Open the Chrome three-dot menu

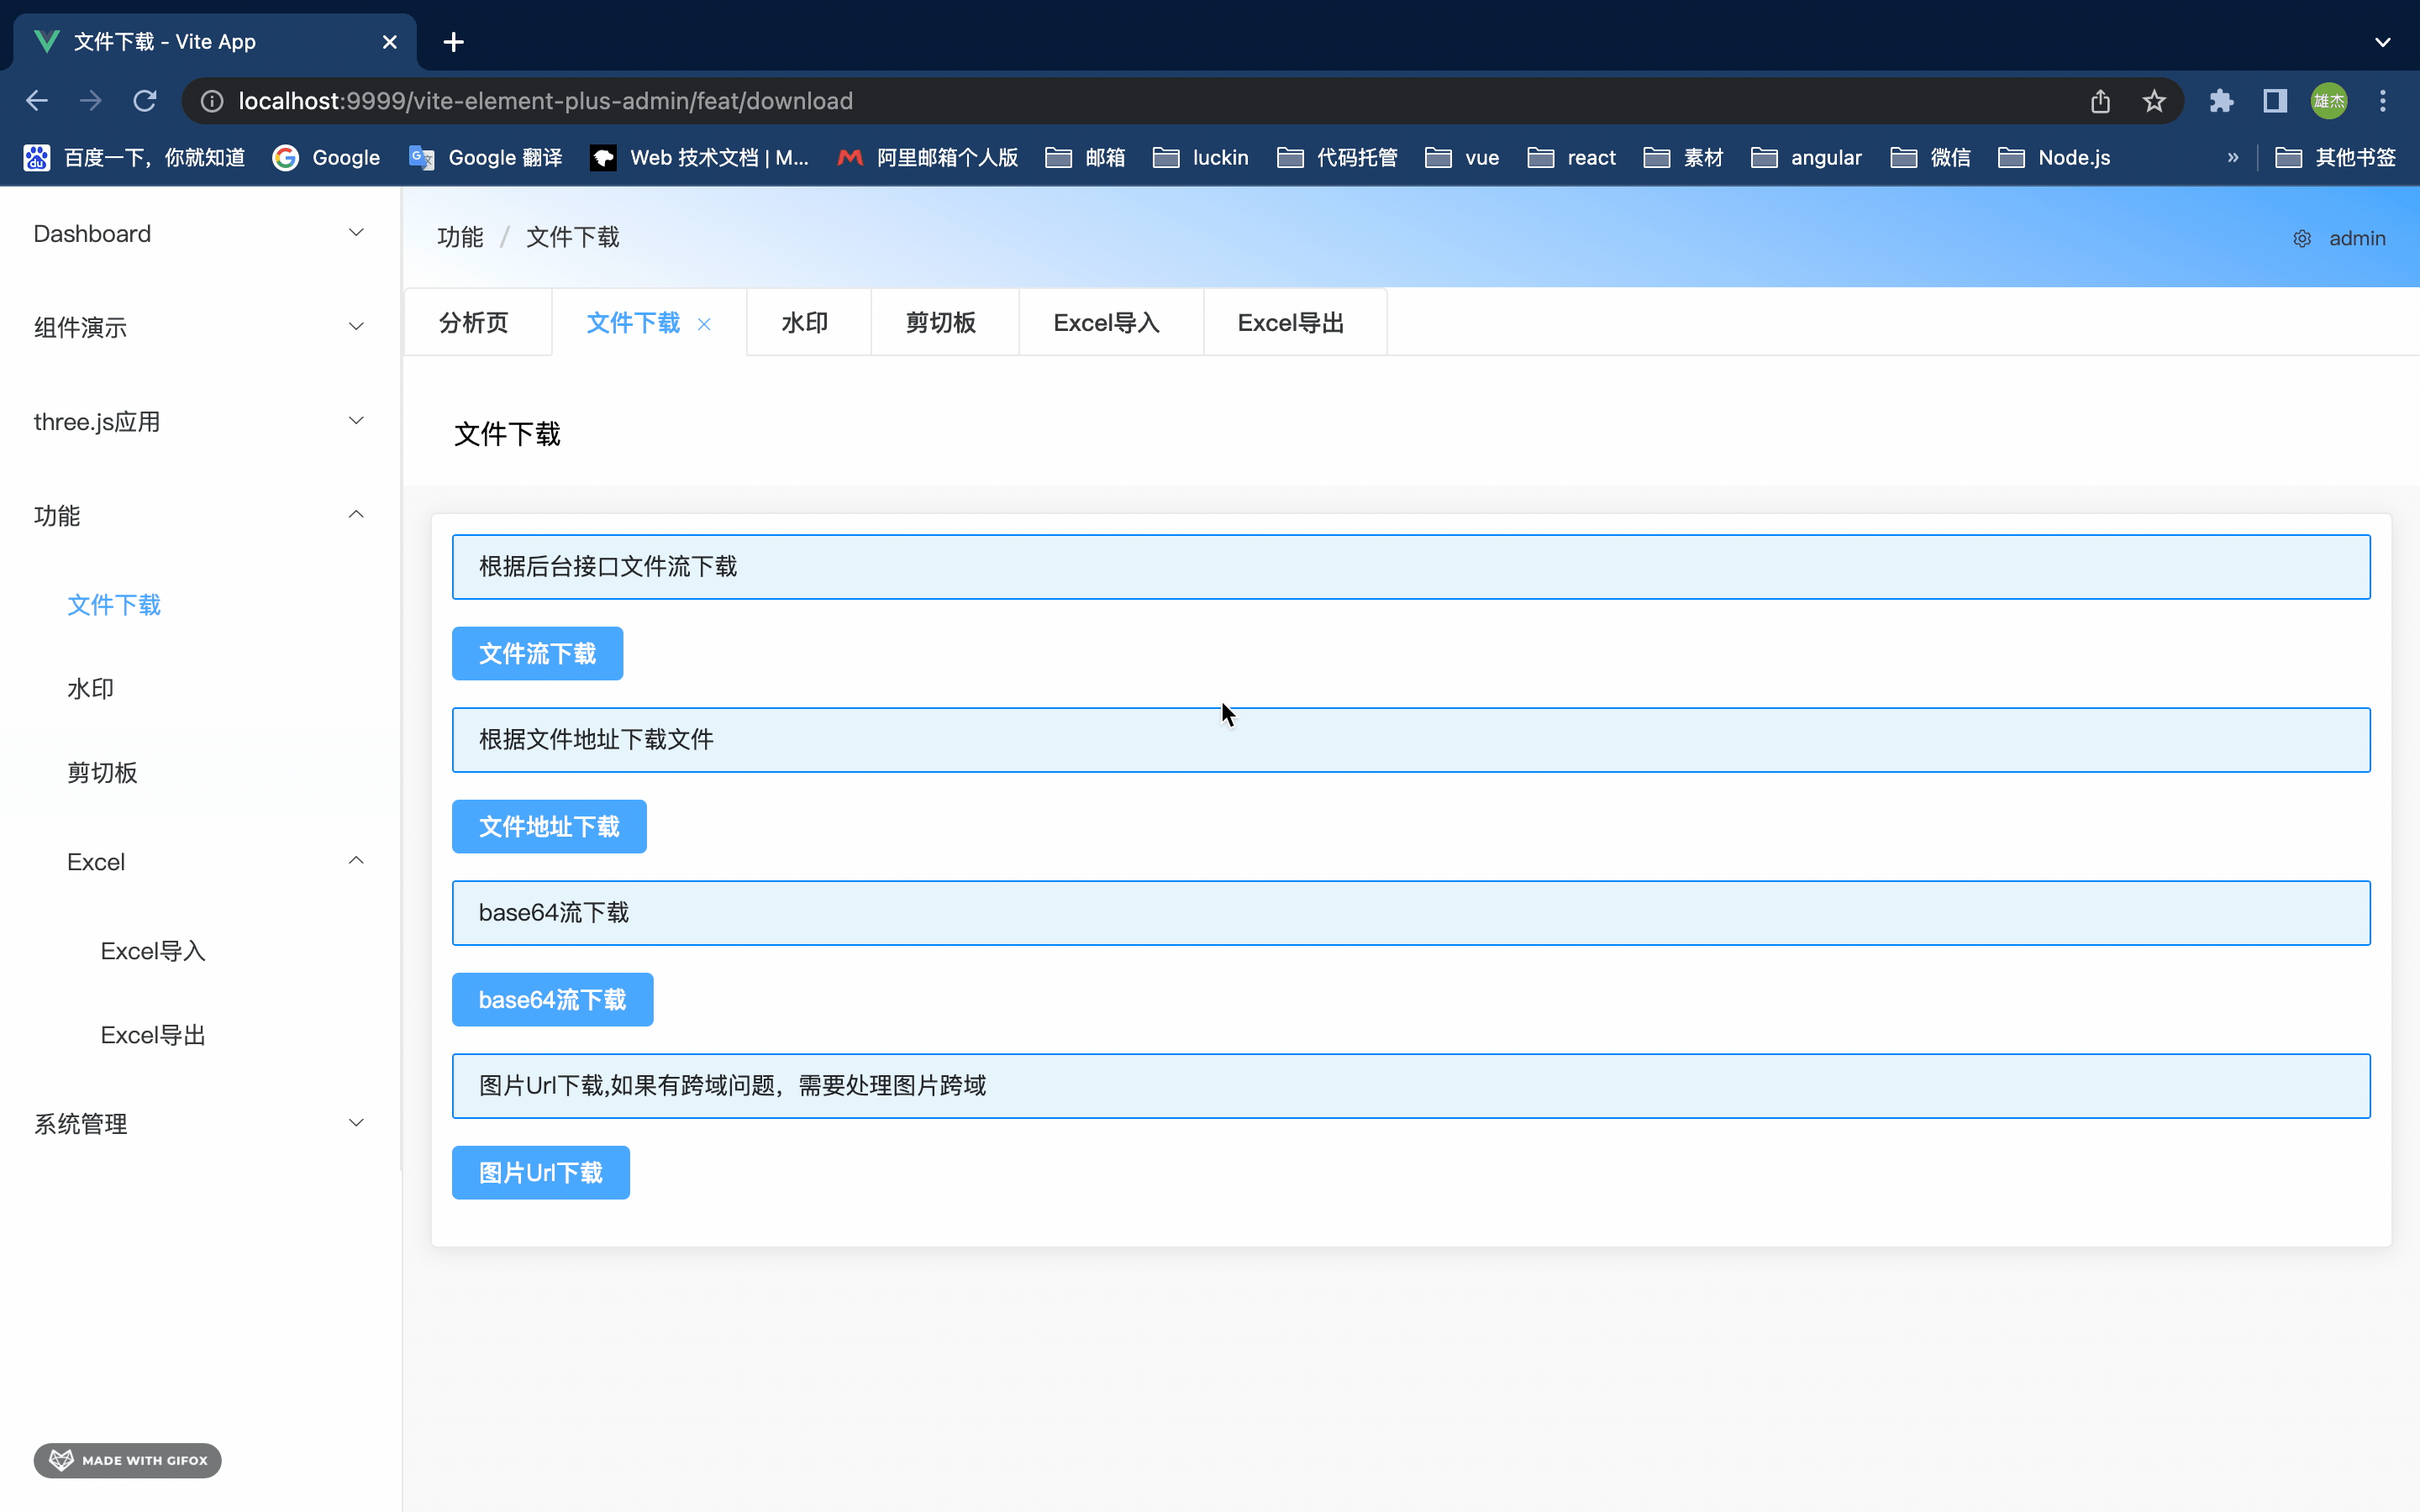click(2383, 101)
